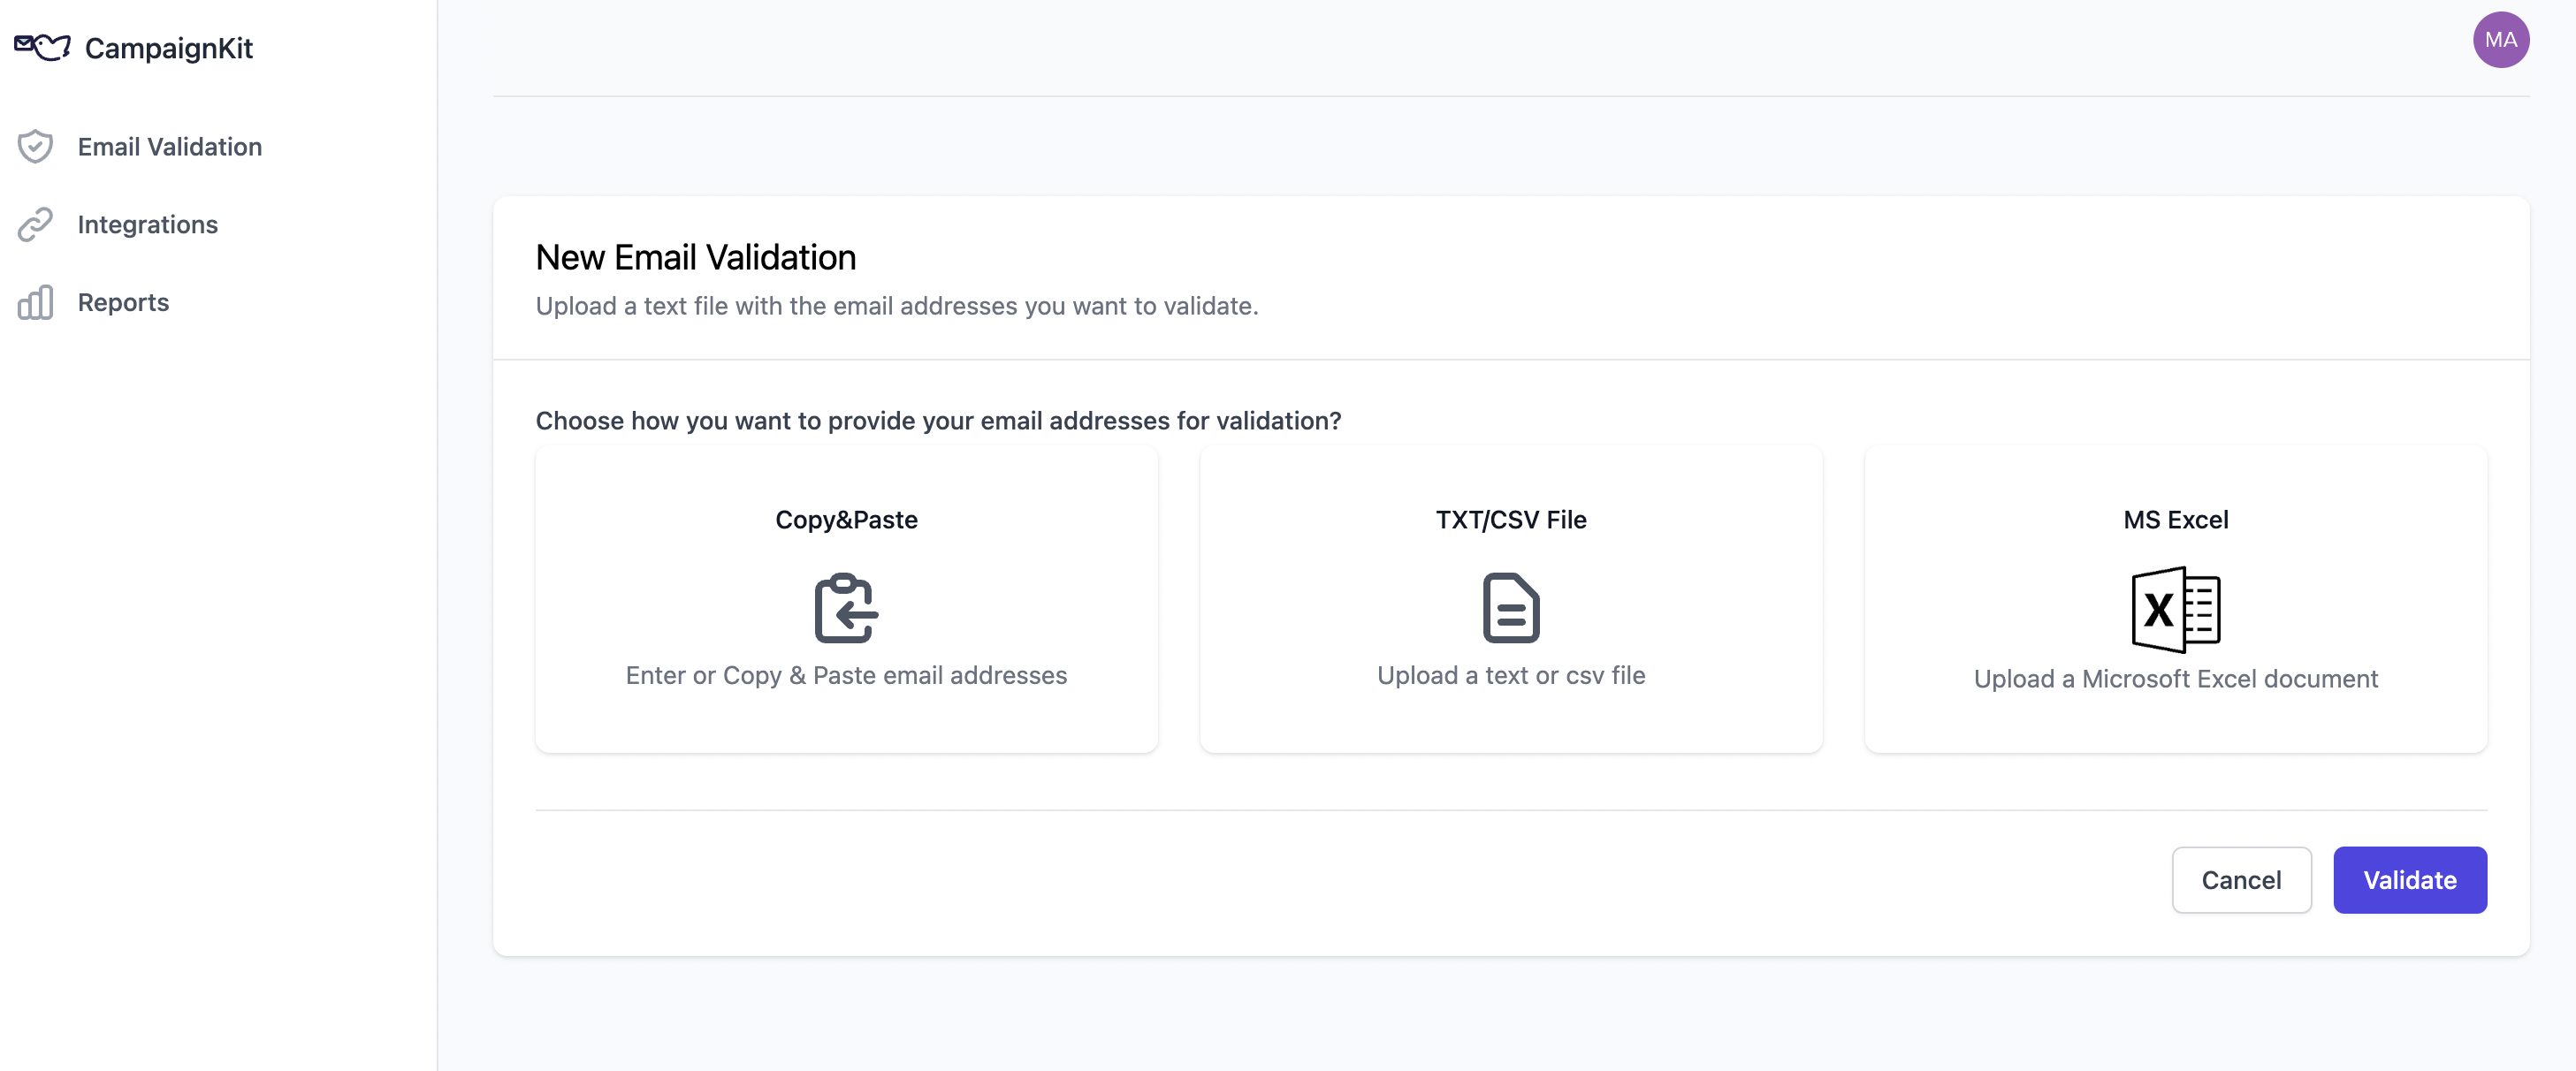
Task: Choose the TXT/CSV File option title
Action: [x=1510, y=519]
